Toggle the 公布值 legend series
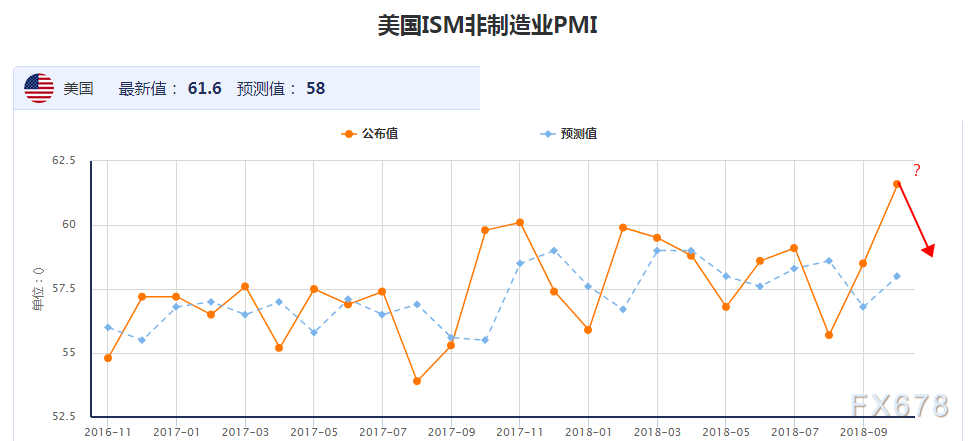979x441 pixels. tap(370, 134)
